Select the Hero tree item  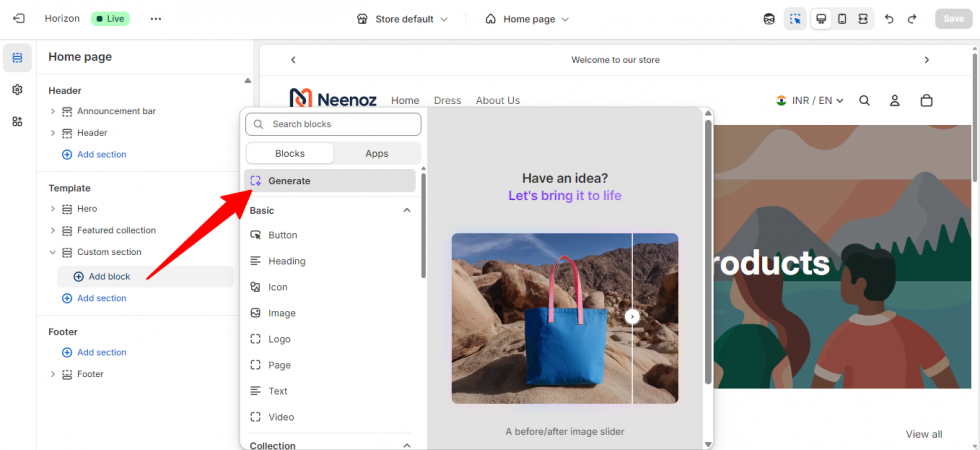click(87, 209)
